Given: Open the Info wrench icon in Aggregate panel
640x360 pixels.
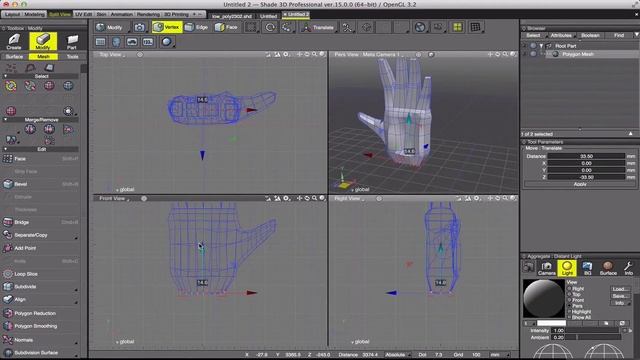Looking at the screenshot, I should pos(629,268).
